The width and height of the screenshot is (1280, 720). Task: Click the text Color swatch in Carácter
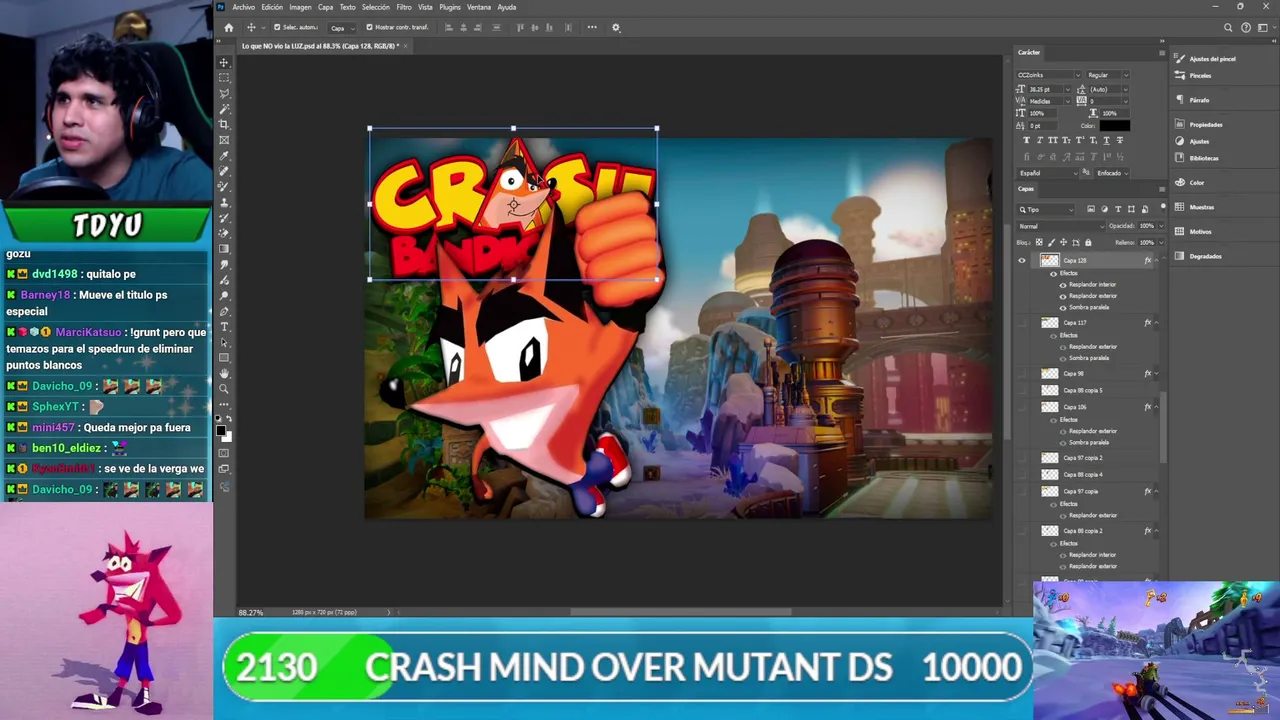[1115, 126]
